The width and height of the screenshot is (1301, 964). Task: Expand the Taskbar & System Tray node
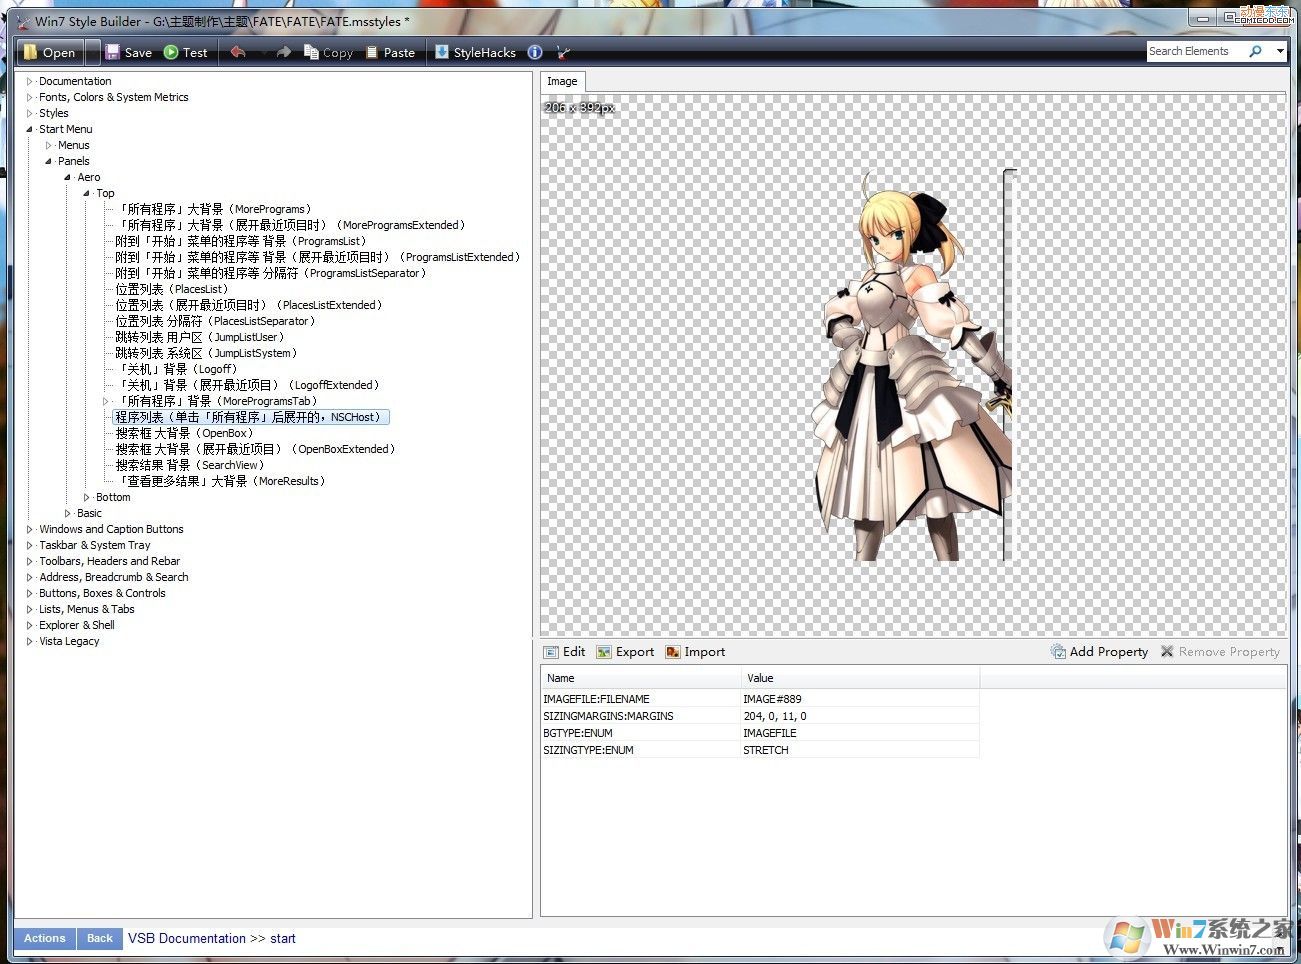(x=30, y=545)
